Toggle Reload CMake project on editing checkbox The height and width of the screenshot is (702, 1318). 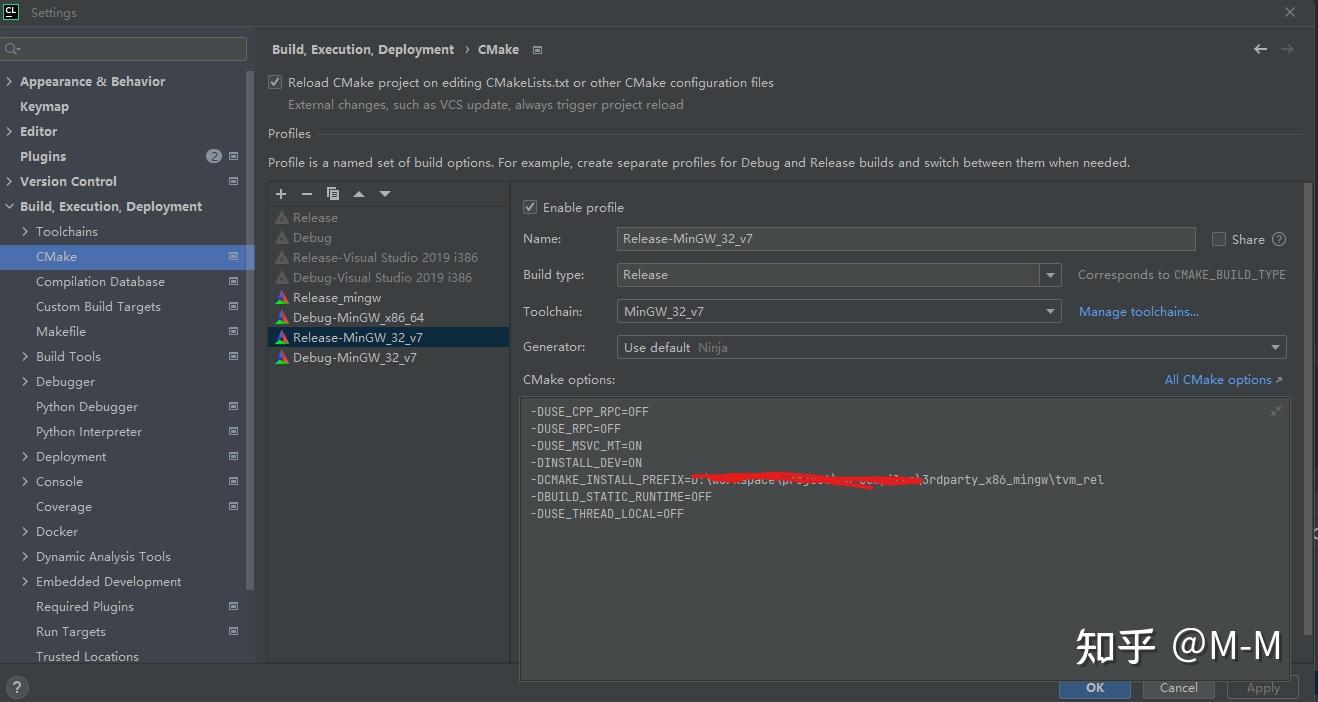275,83
